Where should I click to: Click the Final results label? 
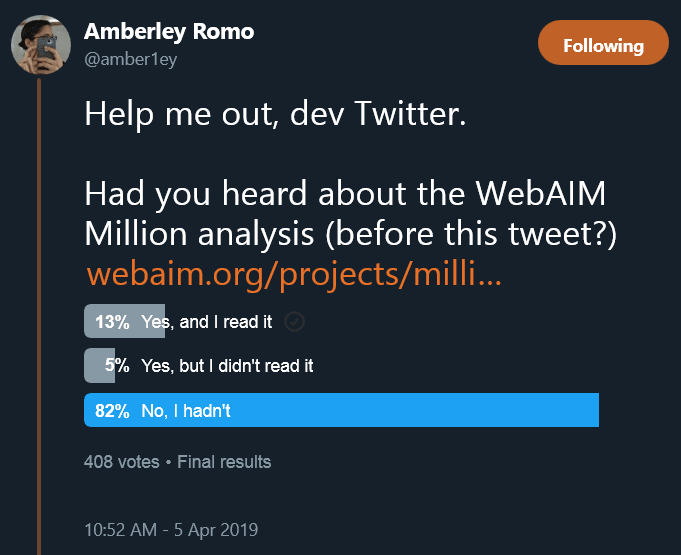pyautogui.click(x=224, y=462)
